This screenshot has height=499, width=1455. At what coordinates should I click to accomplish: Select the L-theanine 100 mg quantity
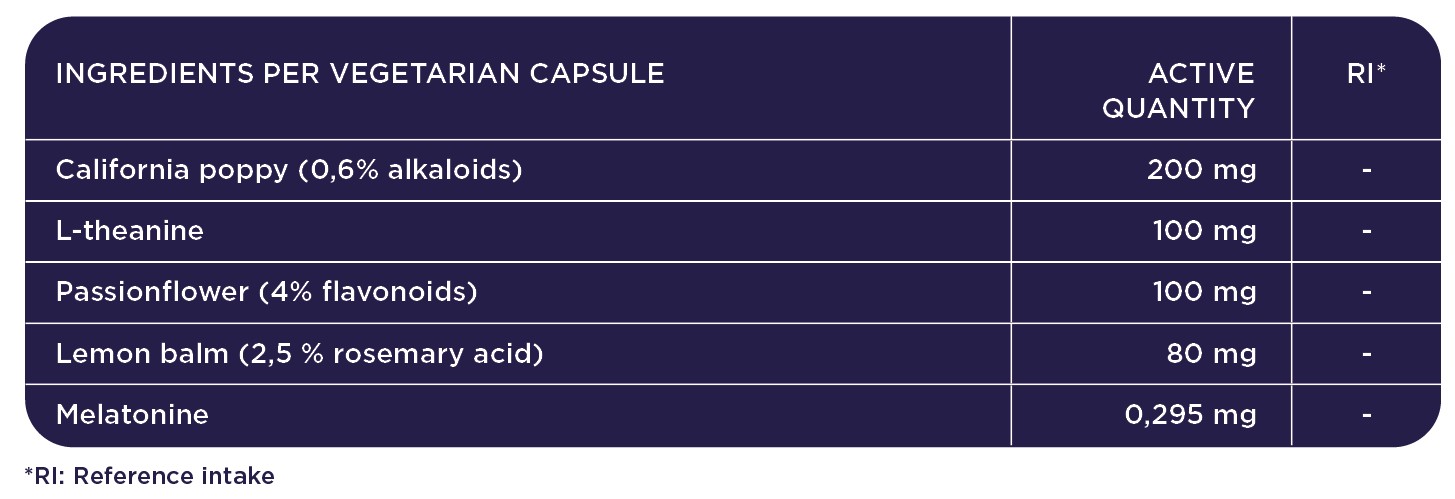coord(1204,231)
